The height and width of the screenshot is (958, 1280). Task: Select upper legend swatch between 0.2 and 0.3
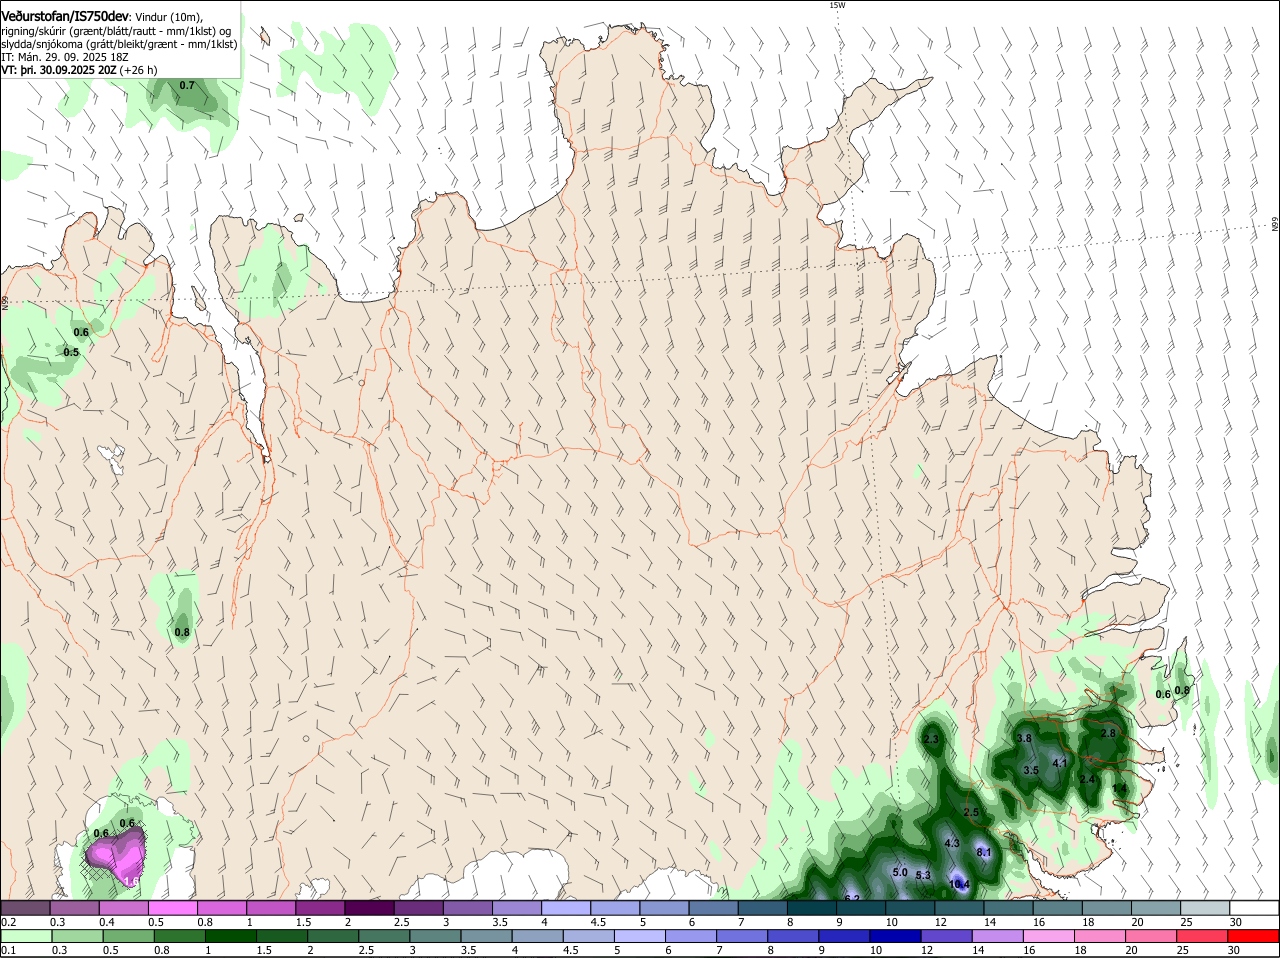(x=25, y=907)
